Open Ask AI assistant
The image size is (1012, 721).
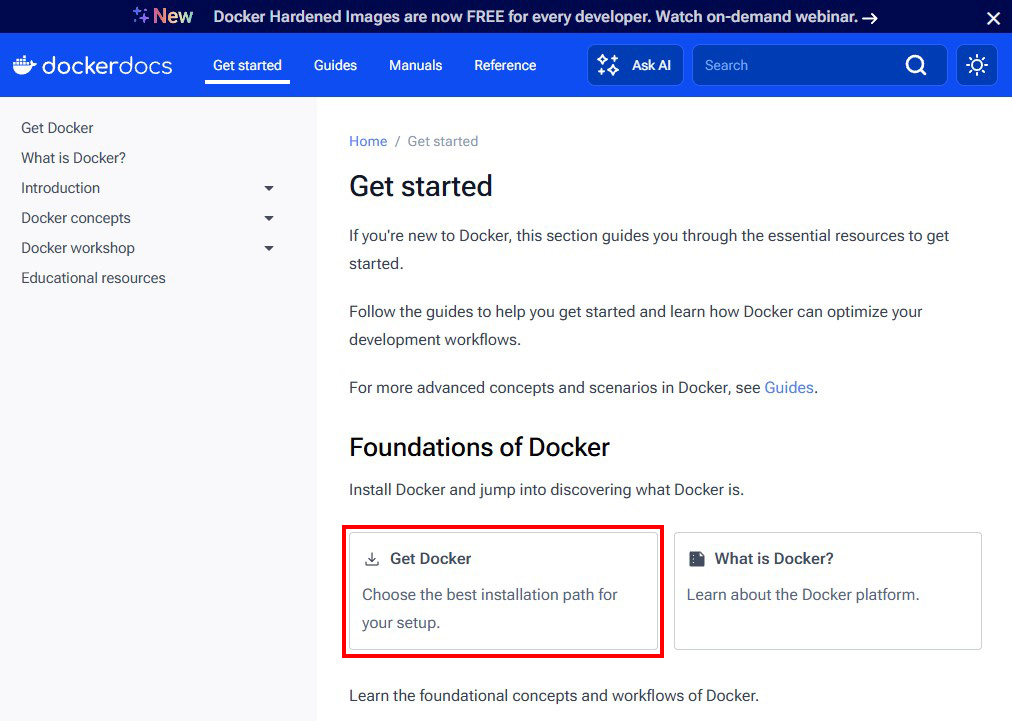coord(635,64)
